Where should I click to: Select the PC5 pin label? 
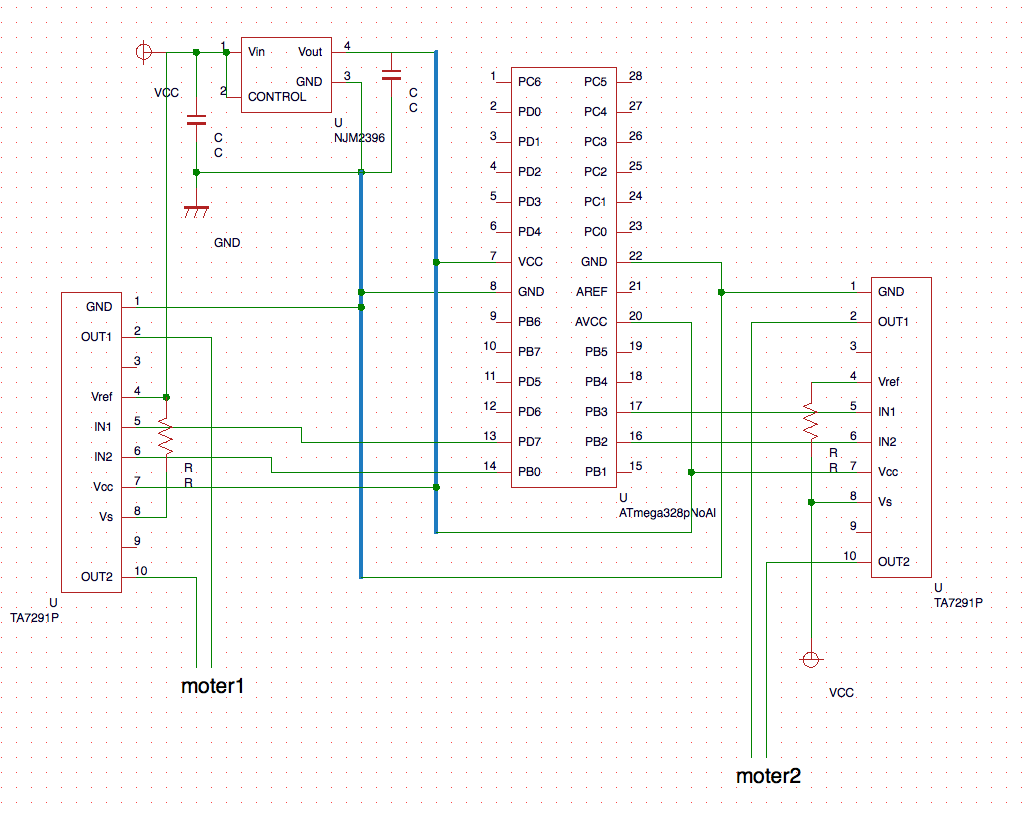tap(595, 82)
